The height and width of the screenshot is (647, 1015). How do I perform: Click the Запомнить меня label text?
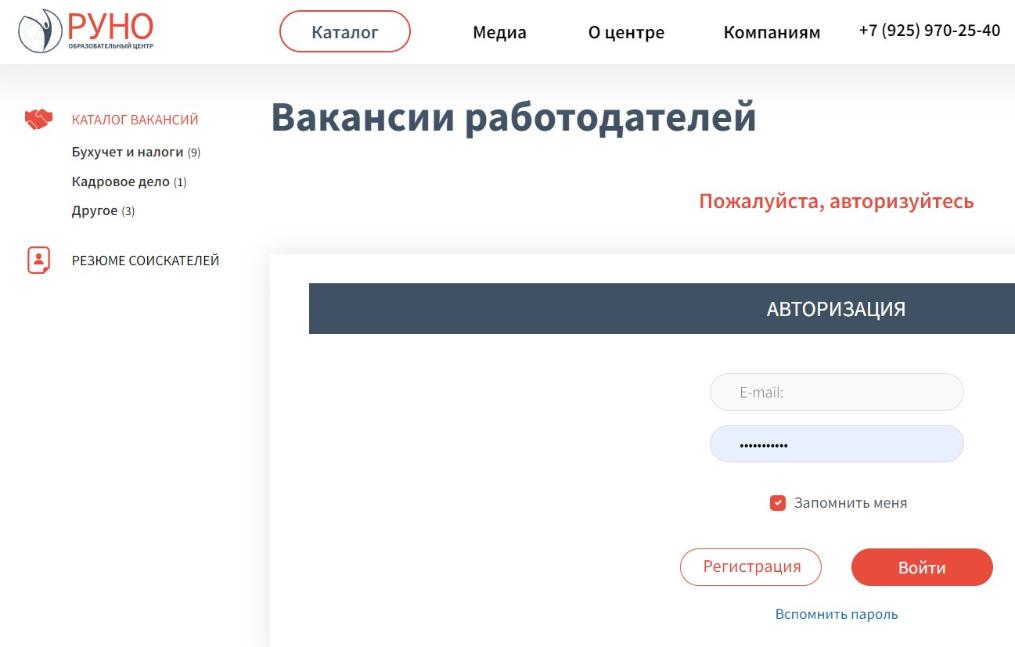click(x=850, y=503)
